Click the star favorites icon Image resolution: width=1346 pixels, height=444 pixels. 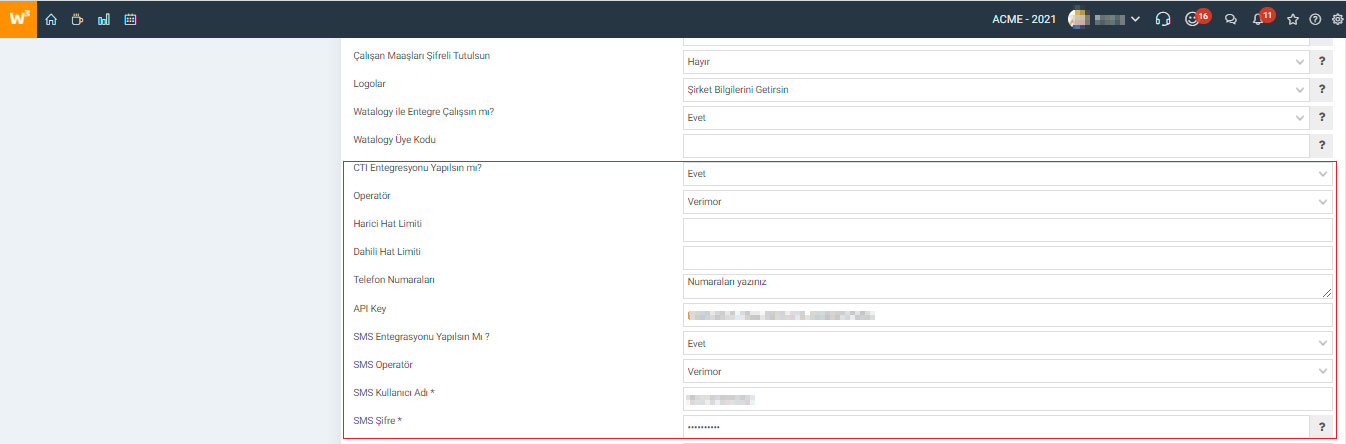(x=1293, y=19)
